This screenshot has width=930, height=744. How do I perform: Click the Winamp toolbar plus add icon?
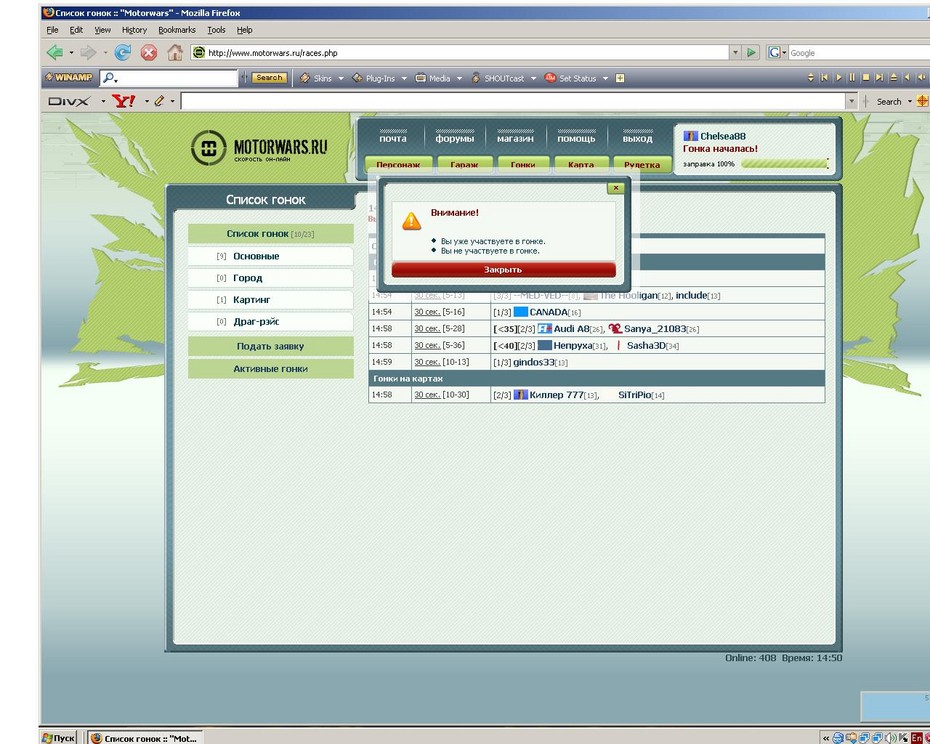coord(620,78)
